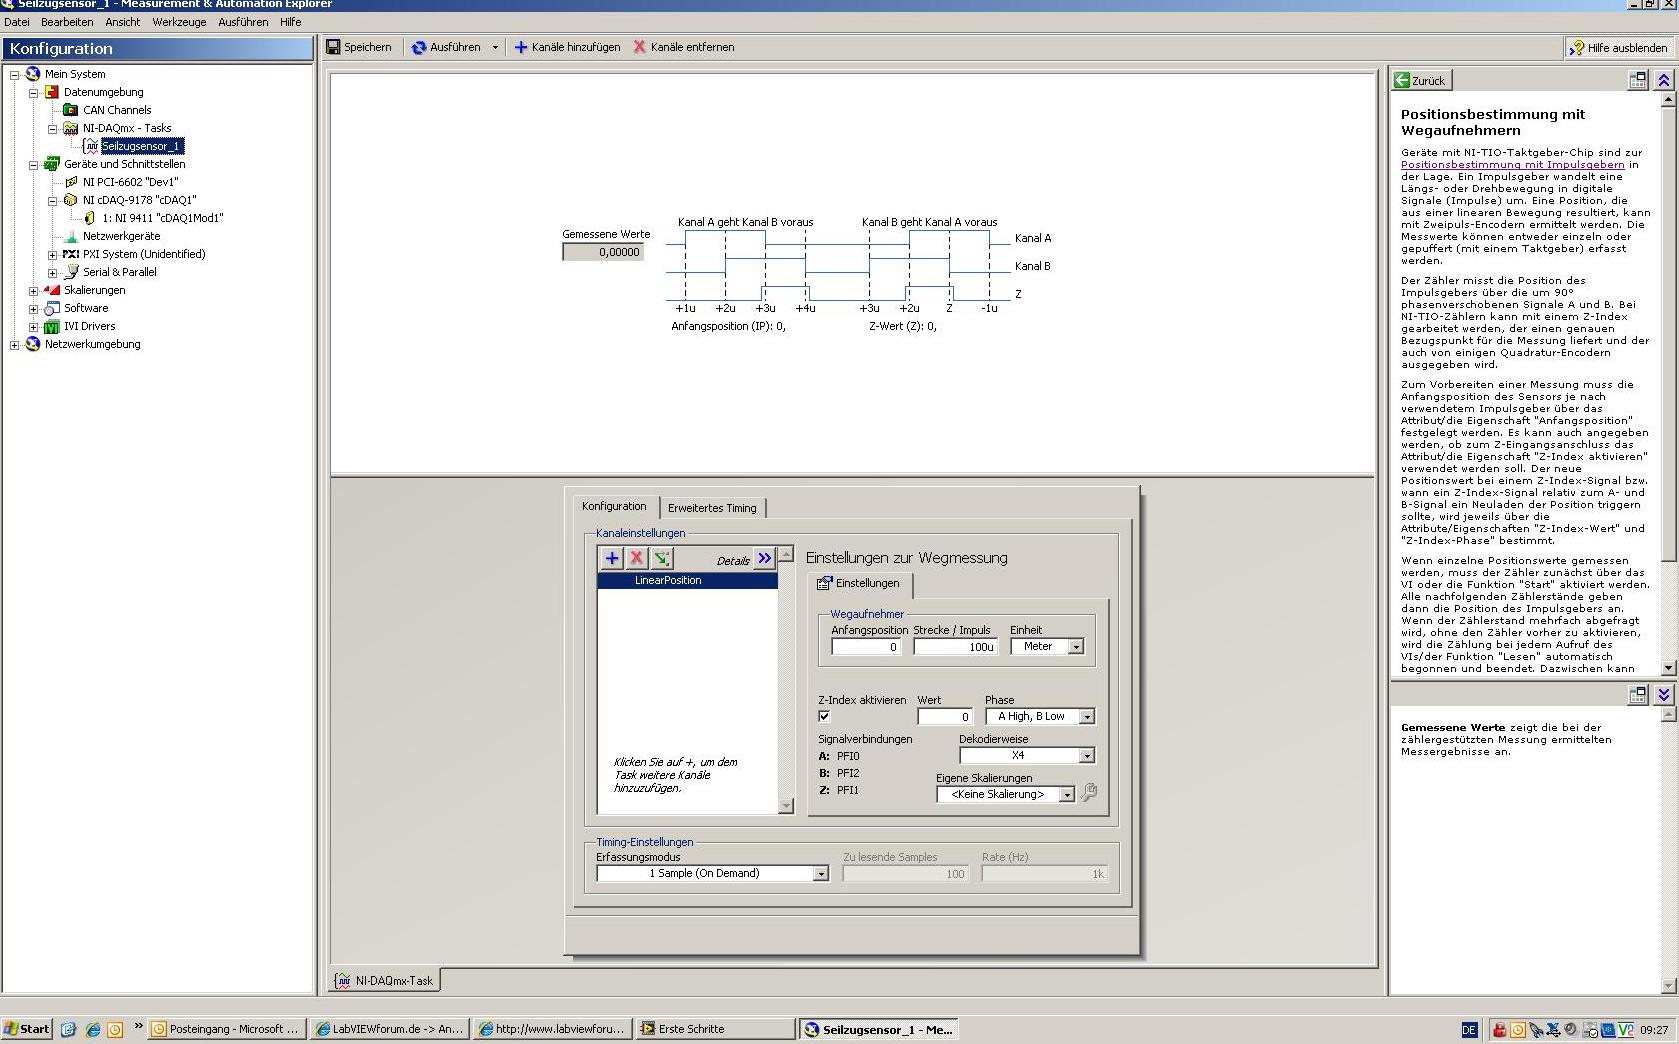
Task: Click the Geräte und Schnittstellen icon
Action: pyautogui.click(x=52, y=164)
